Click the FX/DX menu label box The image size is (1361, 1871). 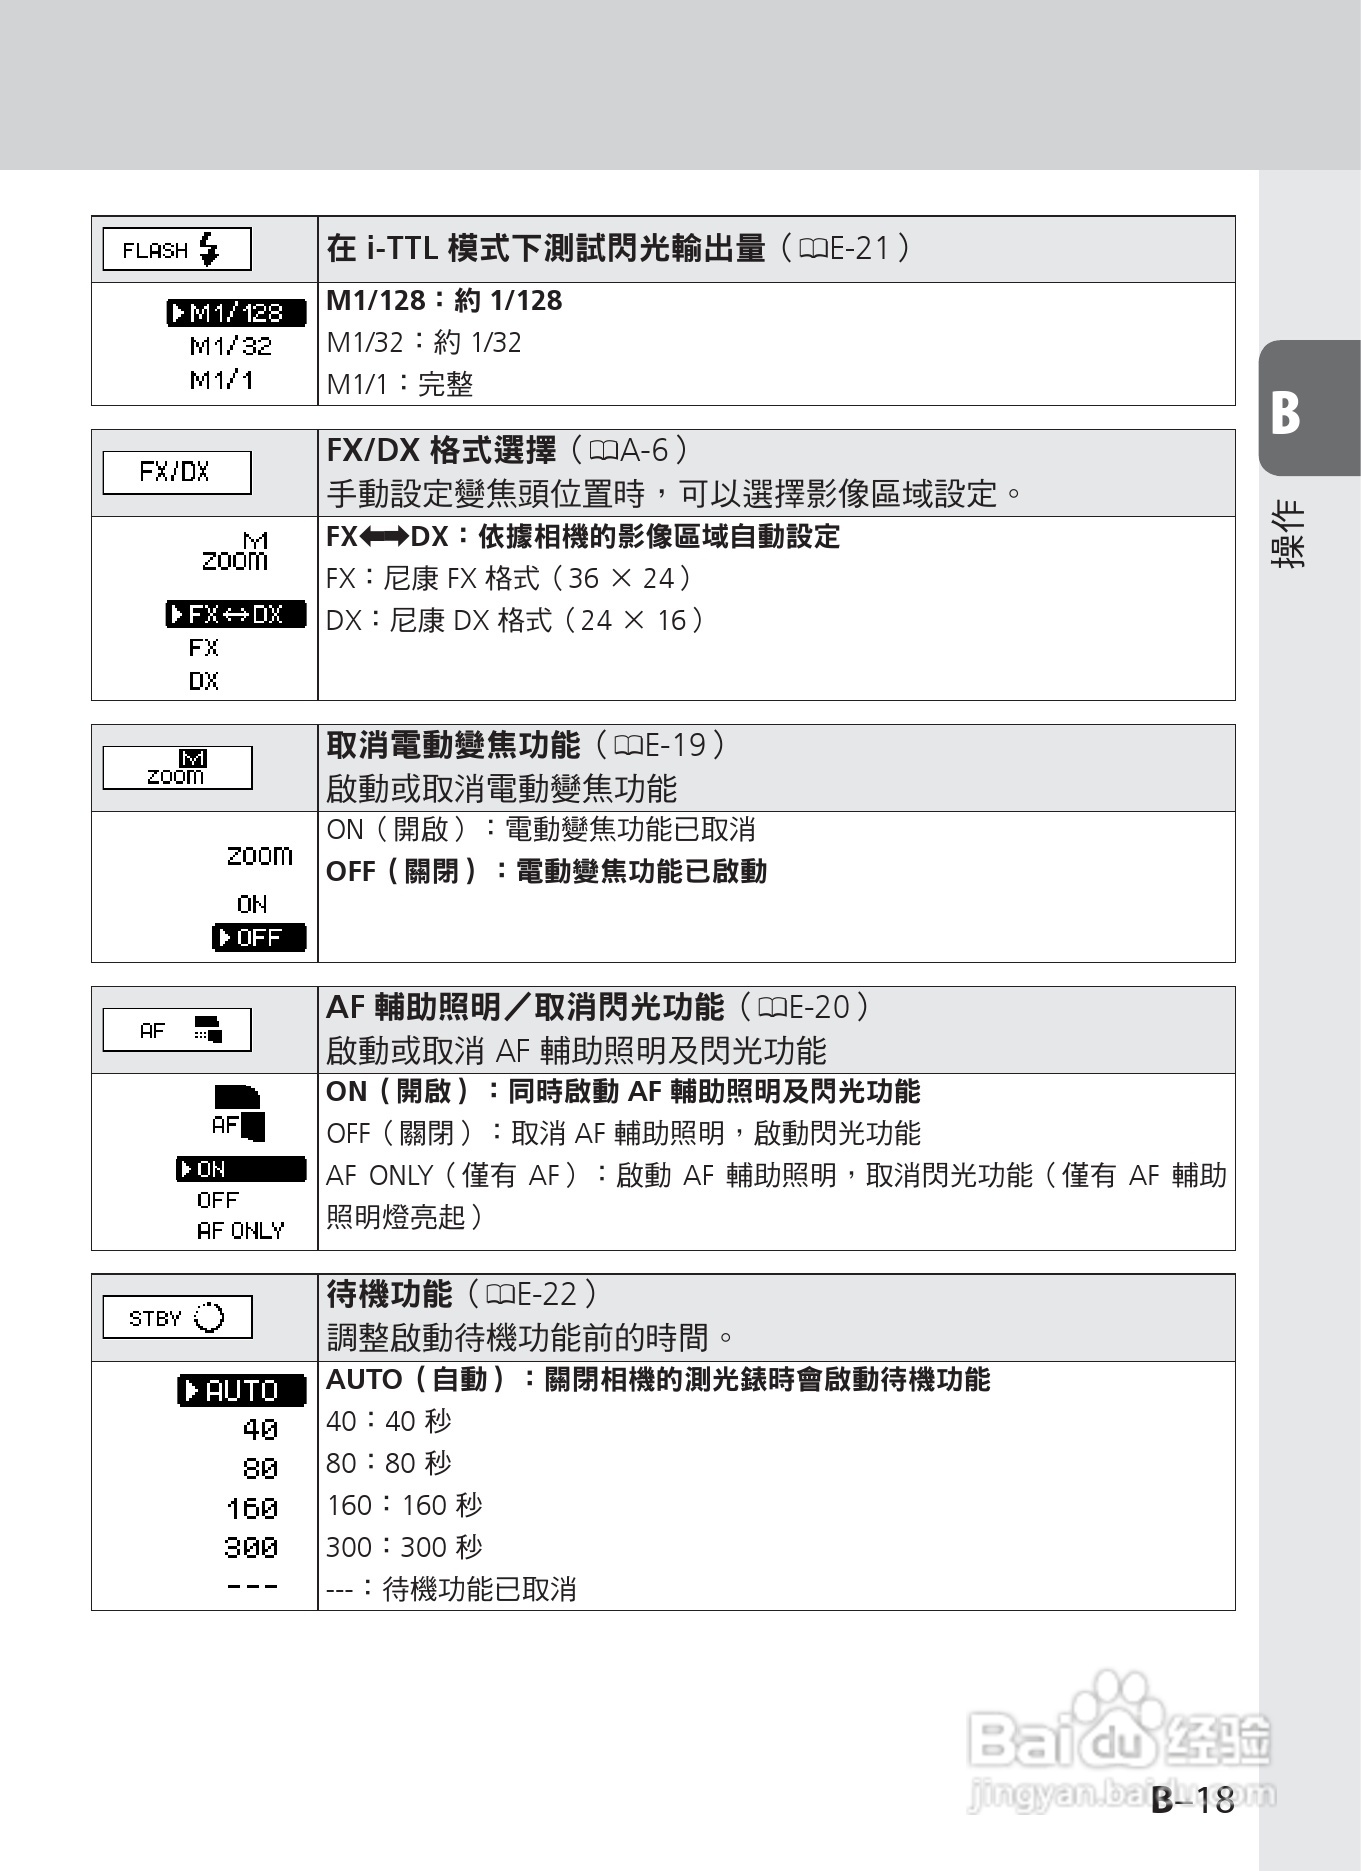coord(177,472)
